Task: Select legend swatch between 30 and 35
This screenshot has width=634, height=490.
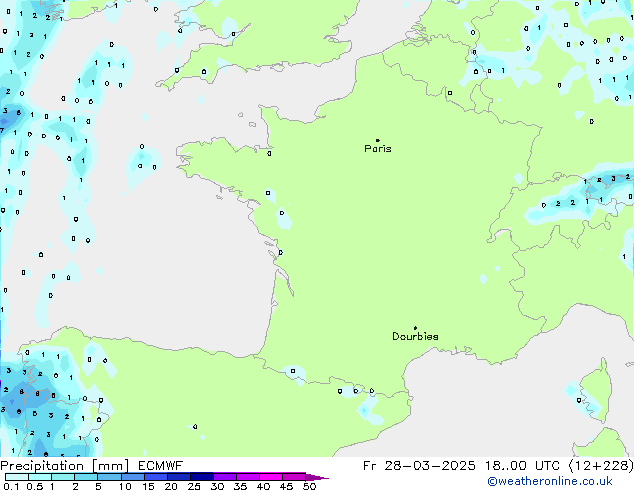Action: point(225,477)
